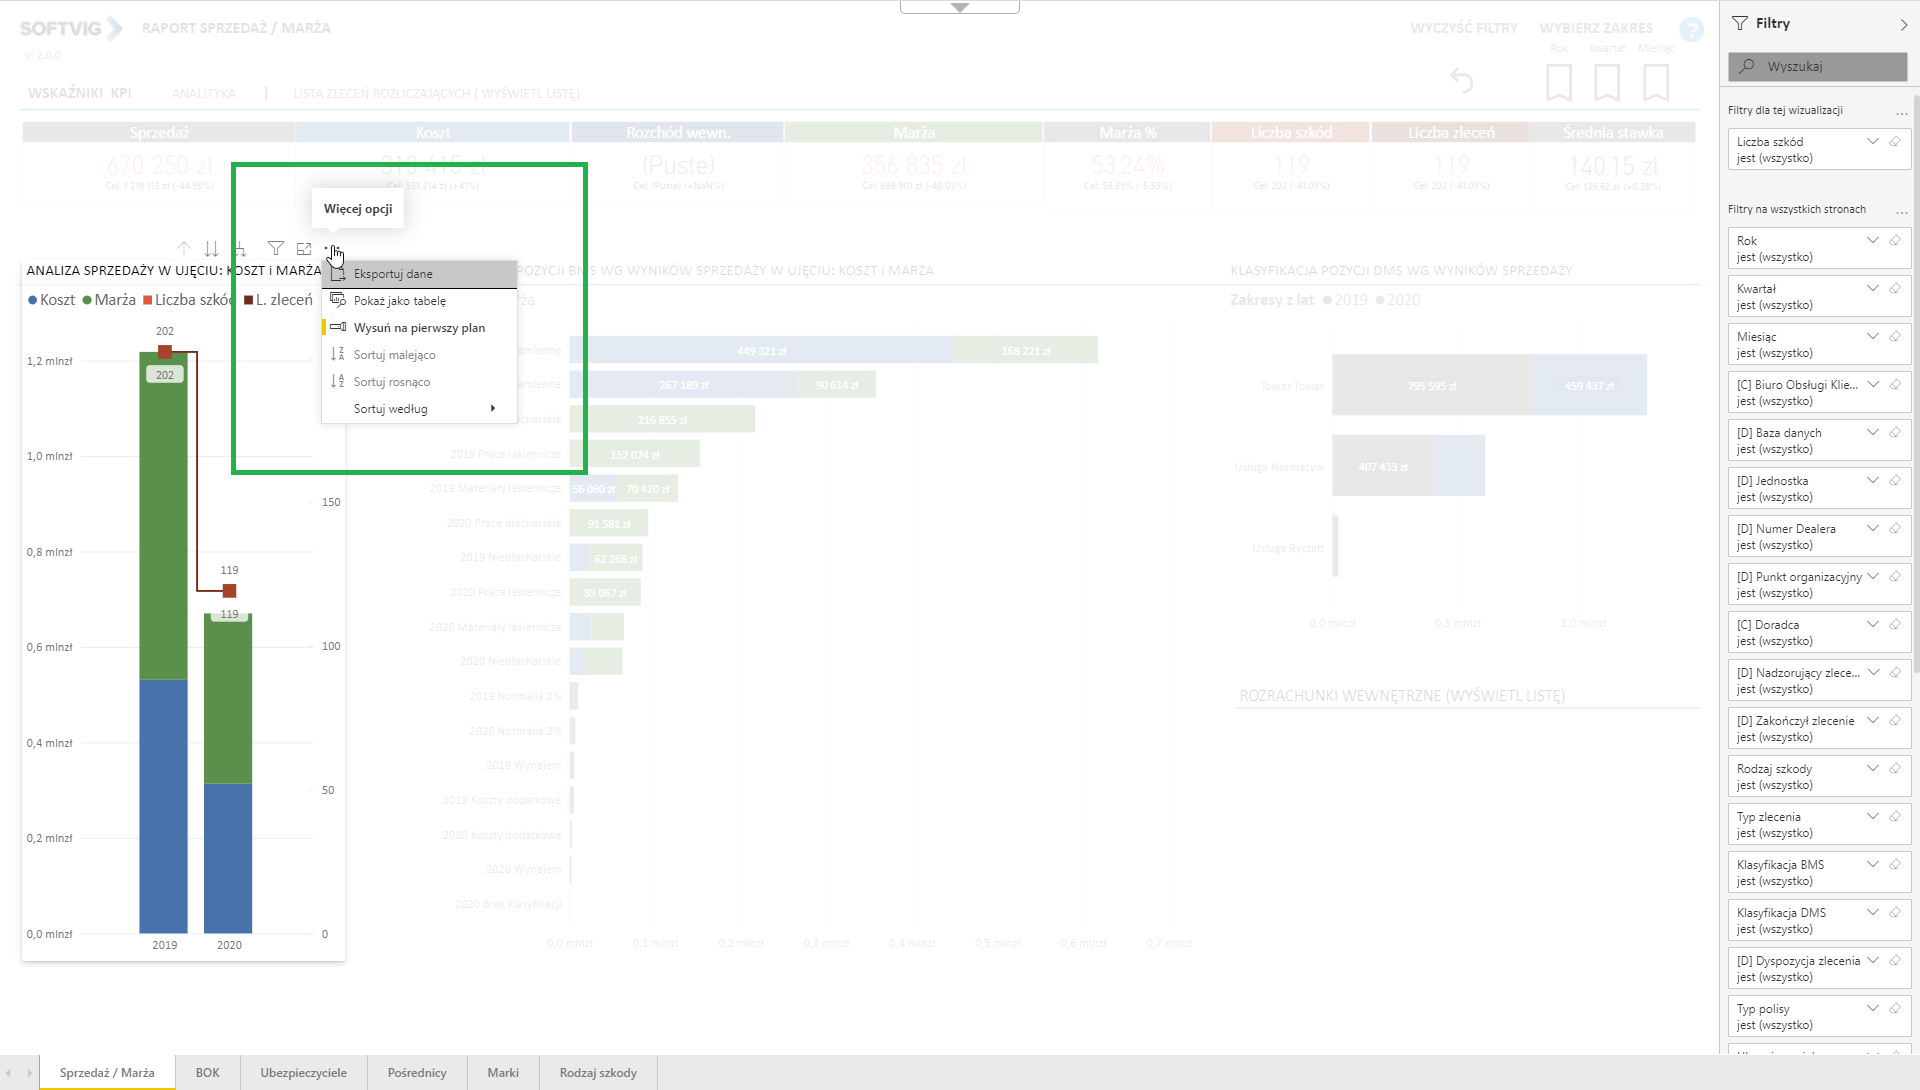Click the drill-up arrow icon

(x=184, y=249)
